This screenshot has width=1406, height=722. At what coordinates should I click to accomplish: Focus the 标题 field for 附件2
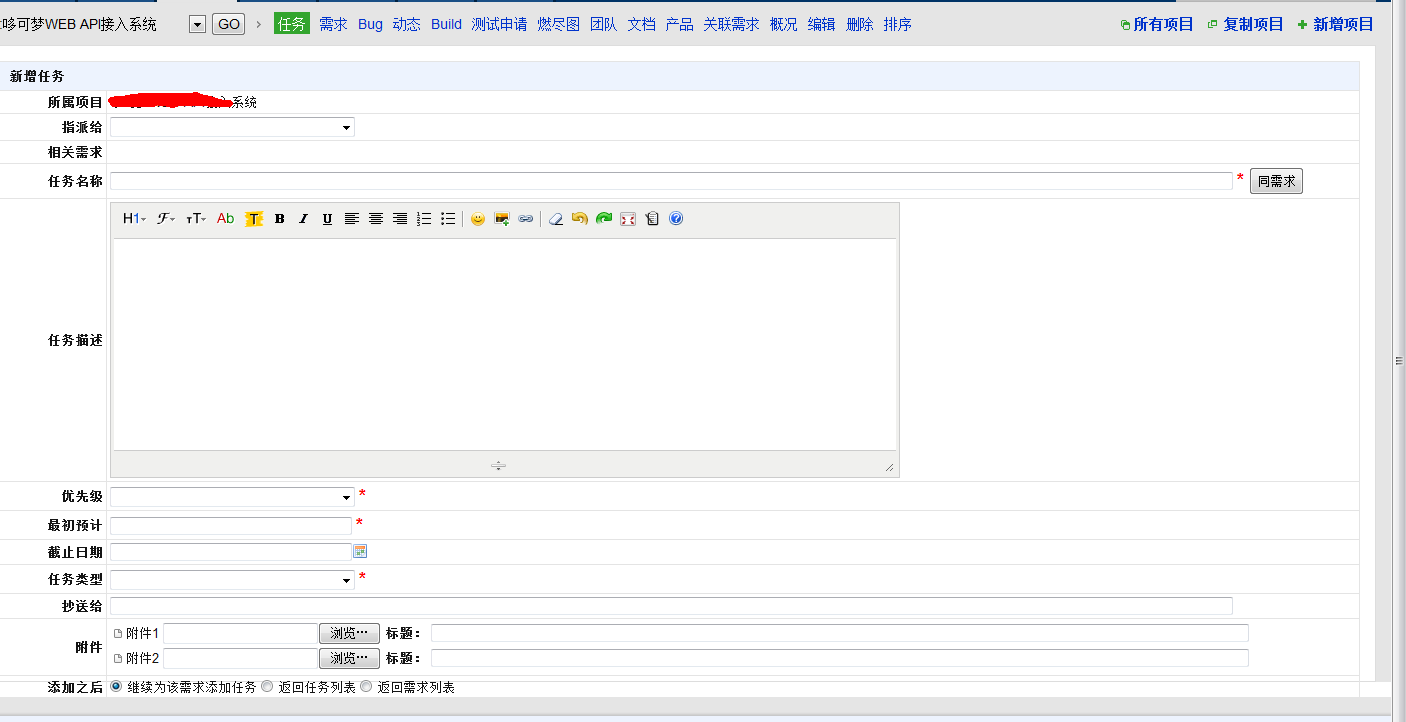840,658
